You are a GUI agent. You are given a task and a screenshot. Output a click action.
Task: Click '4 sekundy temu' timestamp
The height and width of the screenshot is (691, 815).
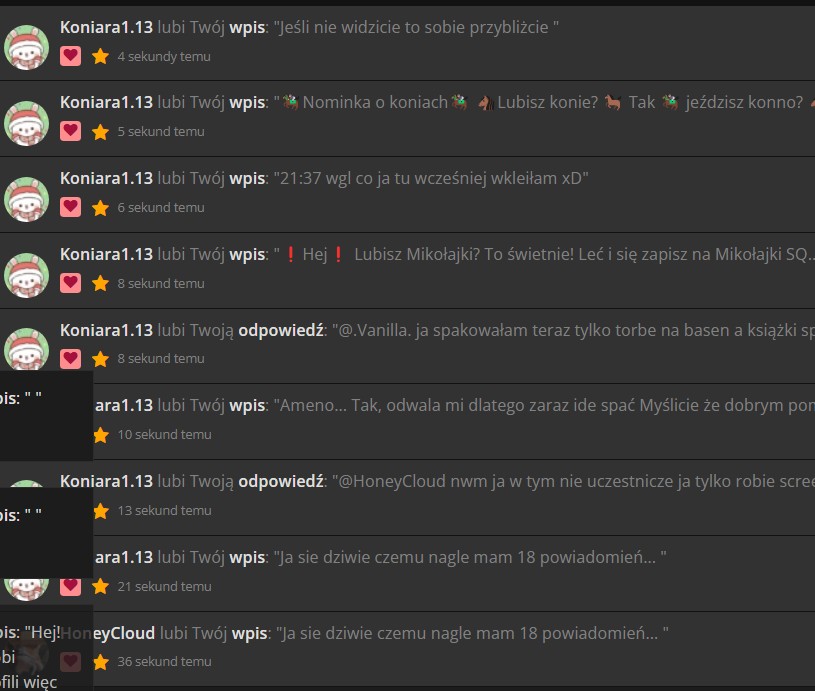[x=164, y=56]
